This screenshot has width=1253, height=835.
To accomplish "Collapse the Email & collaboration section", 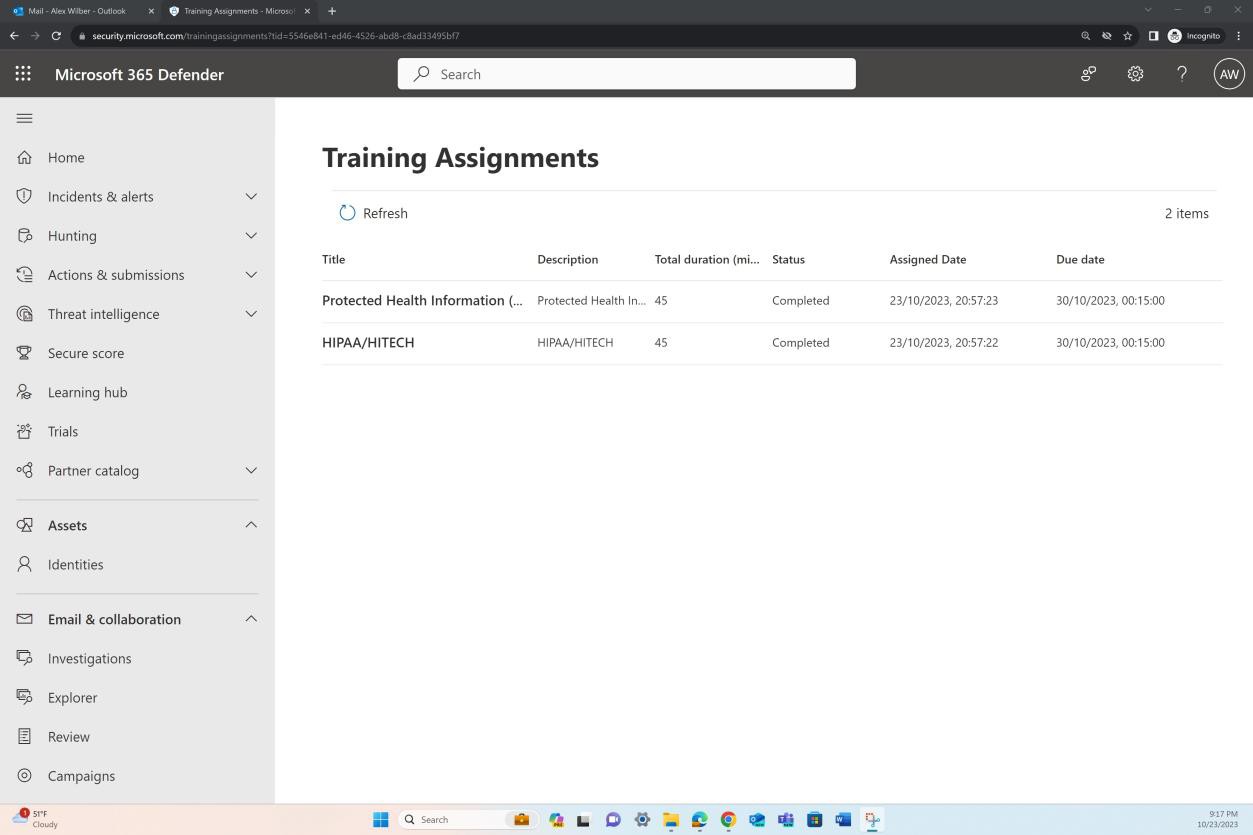I will coord(251,618).
